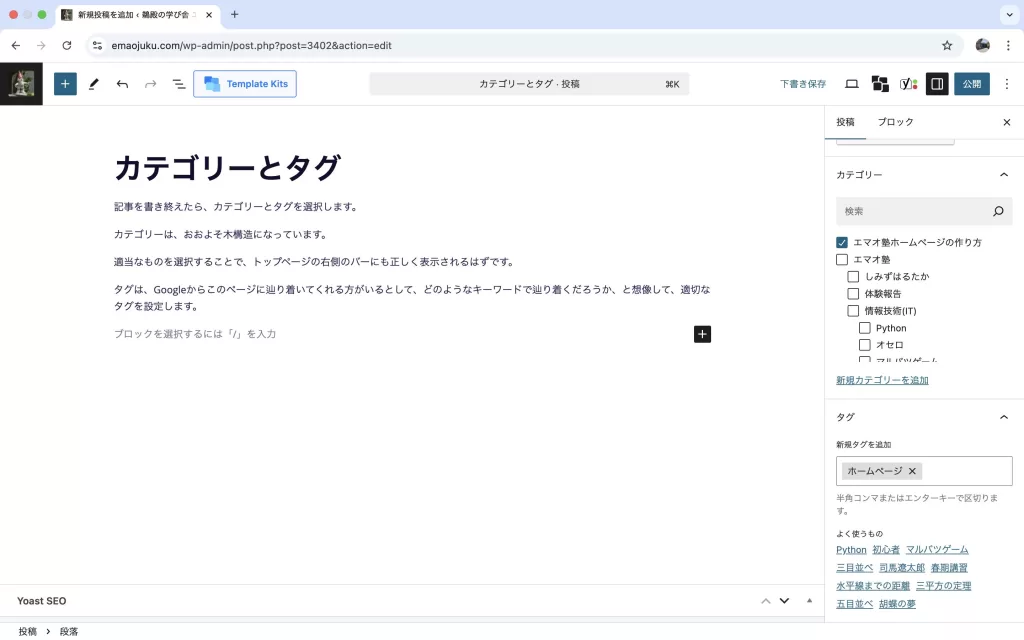Open a new browser tab

coord(234,14)
